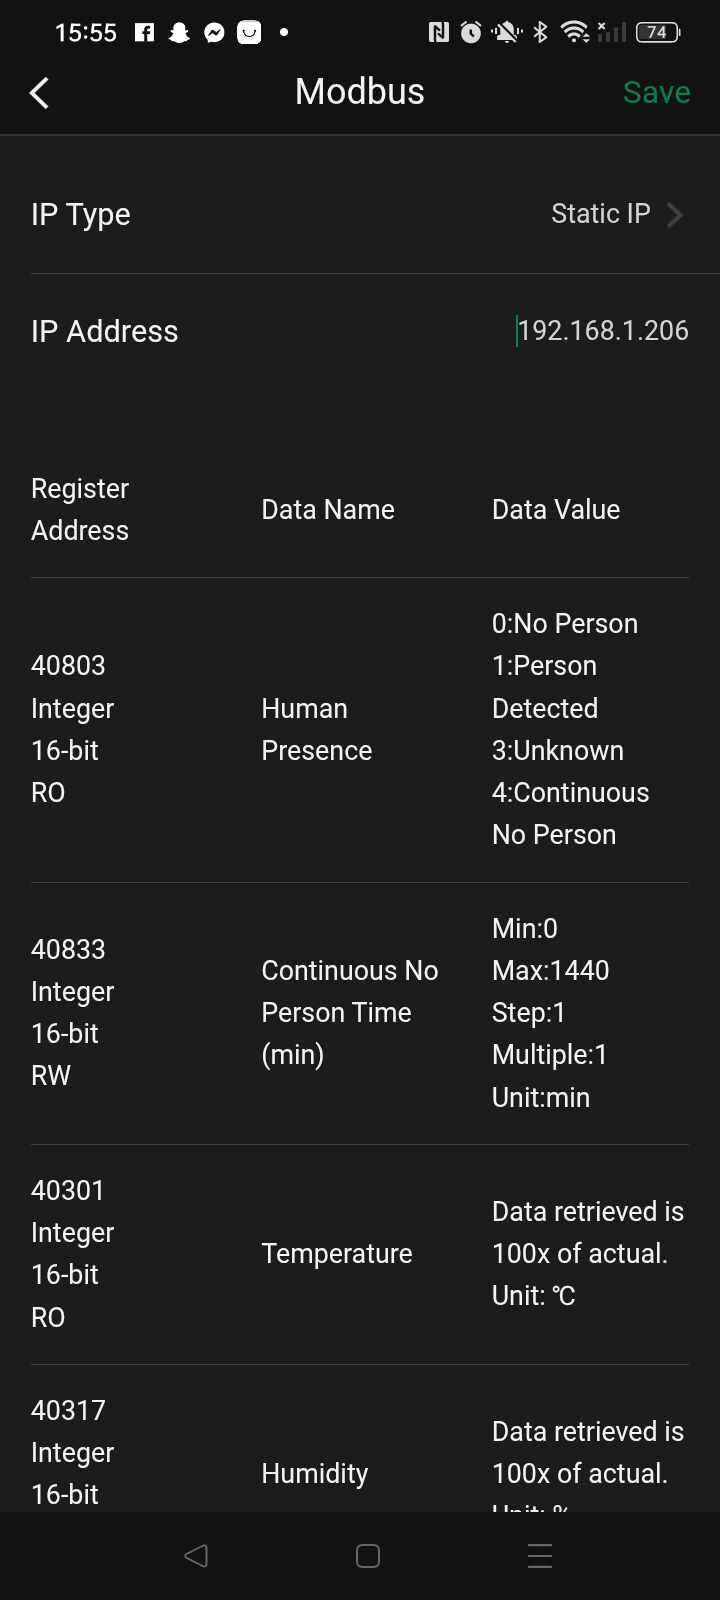The height and width of the screenshot is (1600, 720).
Task: Open the IP Type selector chevron
Action: (x=675, y=214)
